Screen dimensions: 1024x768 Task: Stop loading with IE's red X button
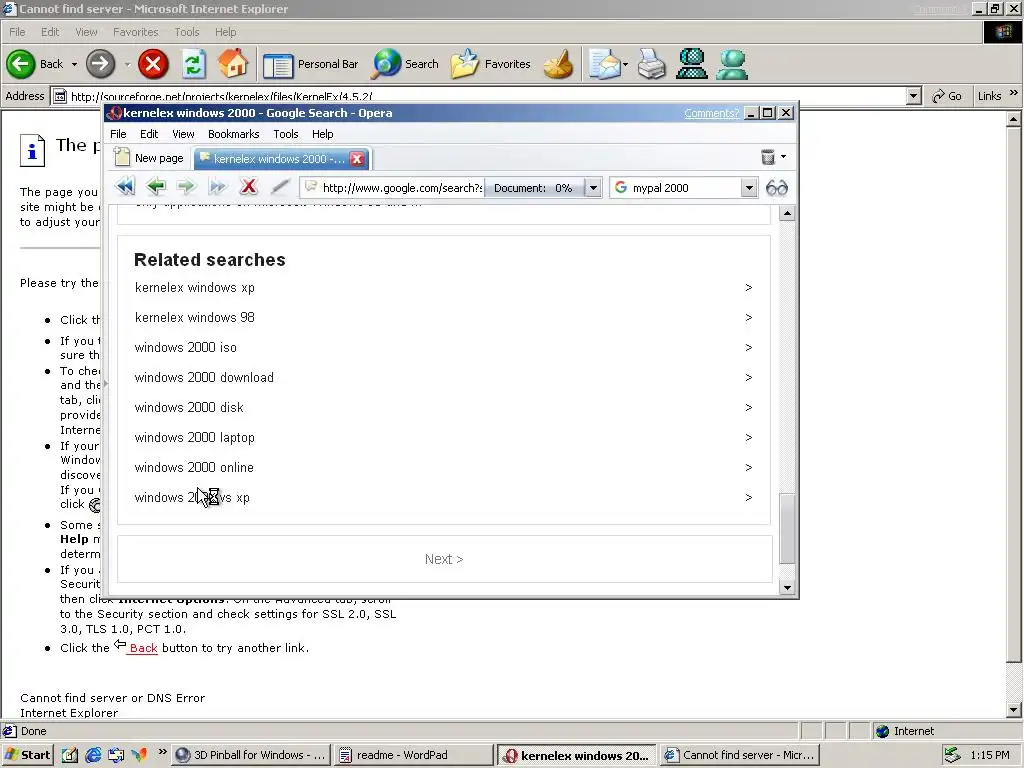[x=153, y=64]
